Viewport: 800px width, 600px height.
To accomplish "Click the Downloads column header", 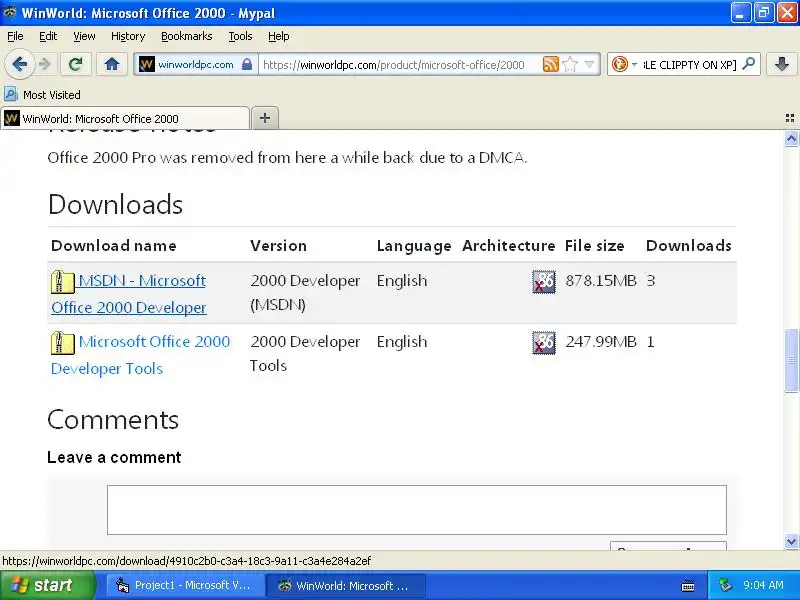I will click(x=689, y=245).
